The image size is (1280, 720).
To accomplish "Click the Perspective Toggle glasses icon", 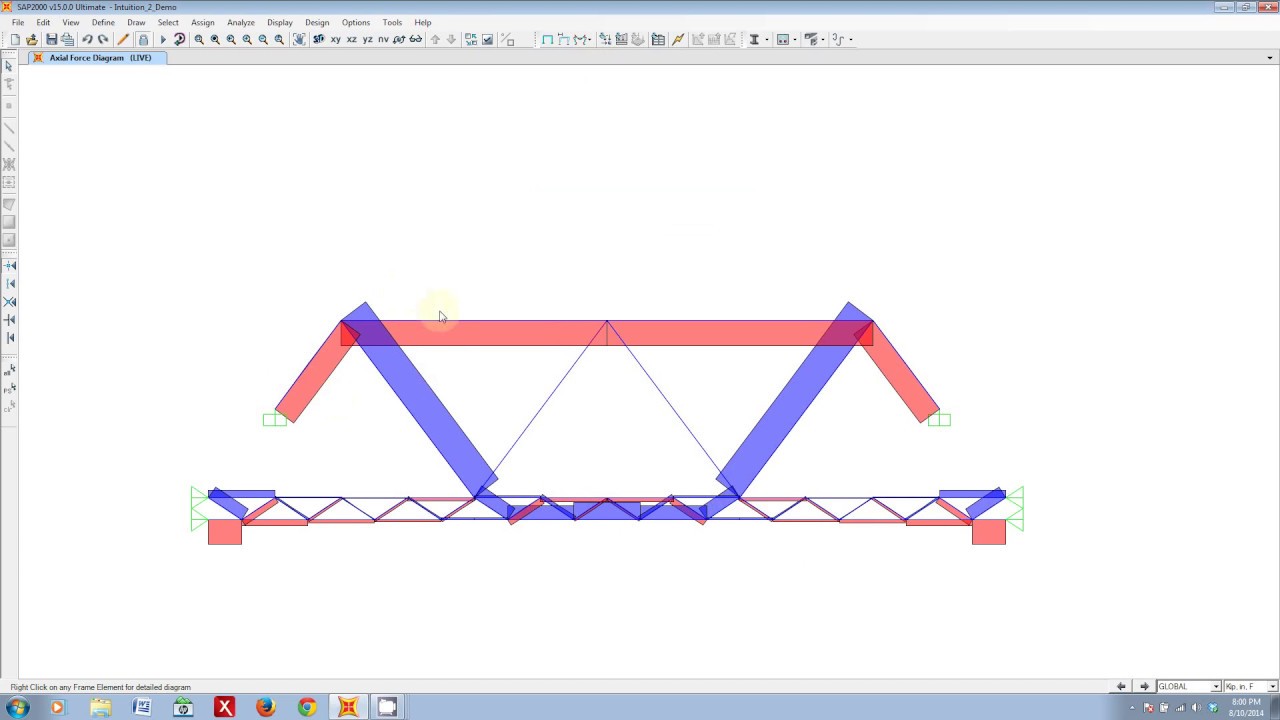I will (x=415, y=40).
